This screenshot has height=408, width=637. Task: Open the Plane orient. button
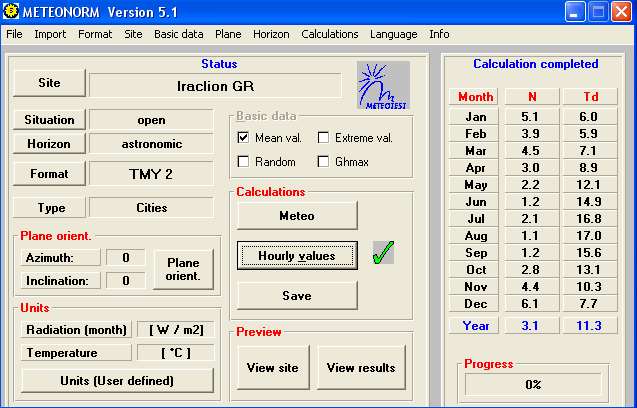pyautogui.click(x=183, y=269)
